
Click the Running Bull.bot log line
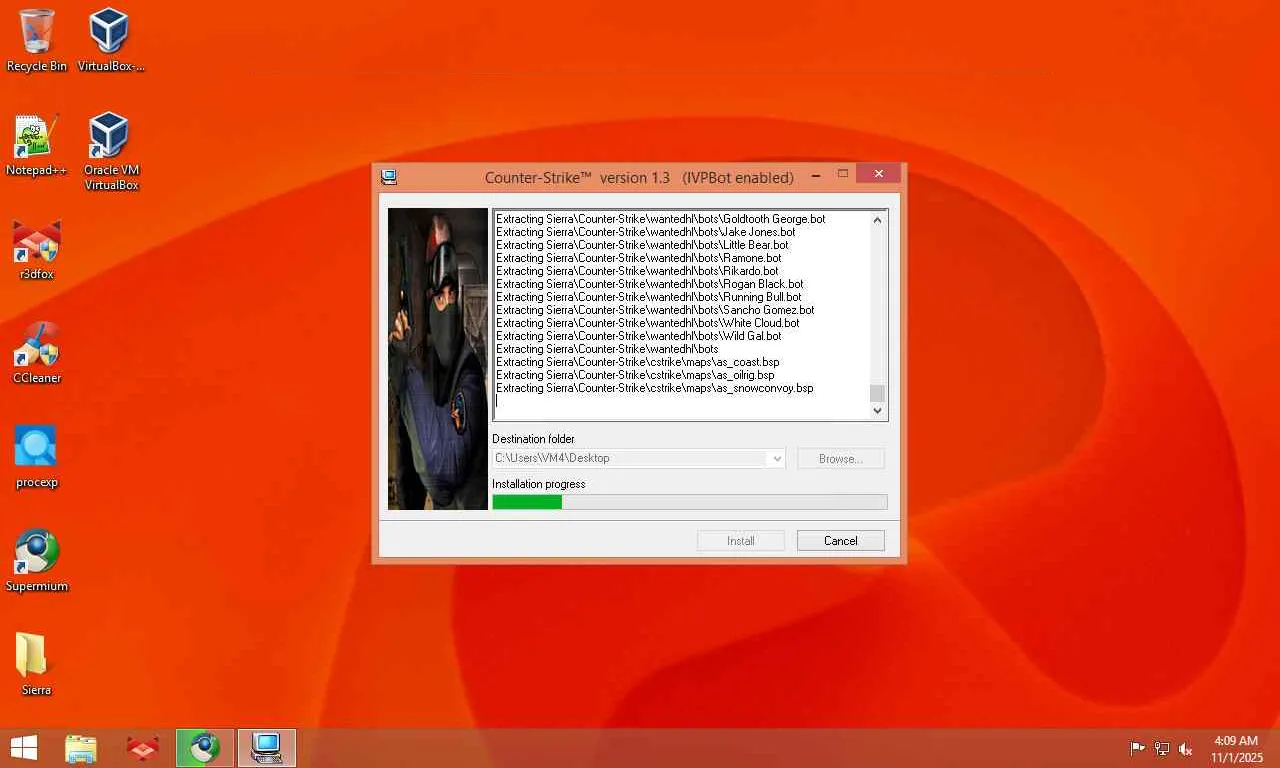pyautogui.click(x=649, y=297)
